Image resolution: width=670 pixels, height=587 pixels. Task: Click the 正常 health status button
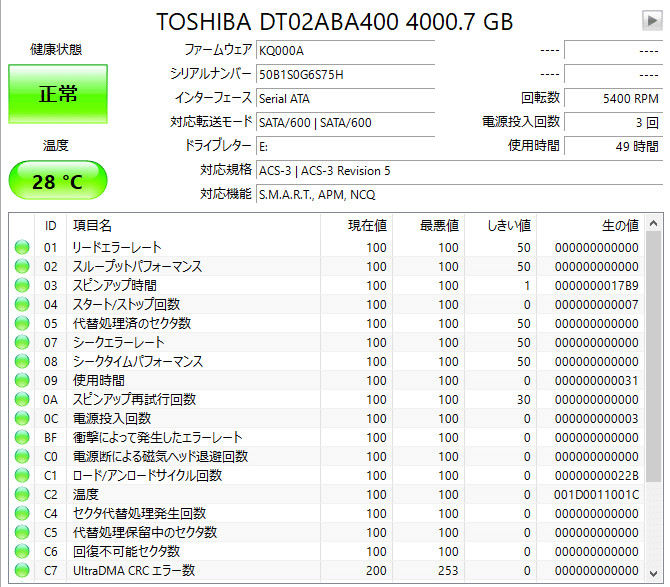click(x=58, y=94)
